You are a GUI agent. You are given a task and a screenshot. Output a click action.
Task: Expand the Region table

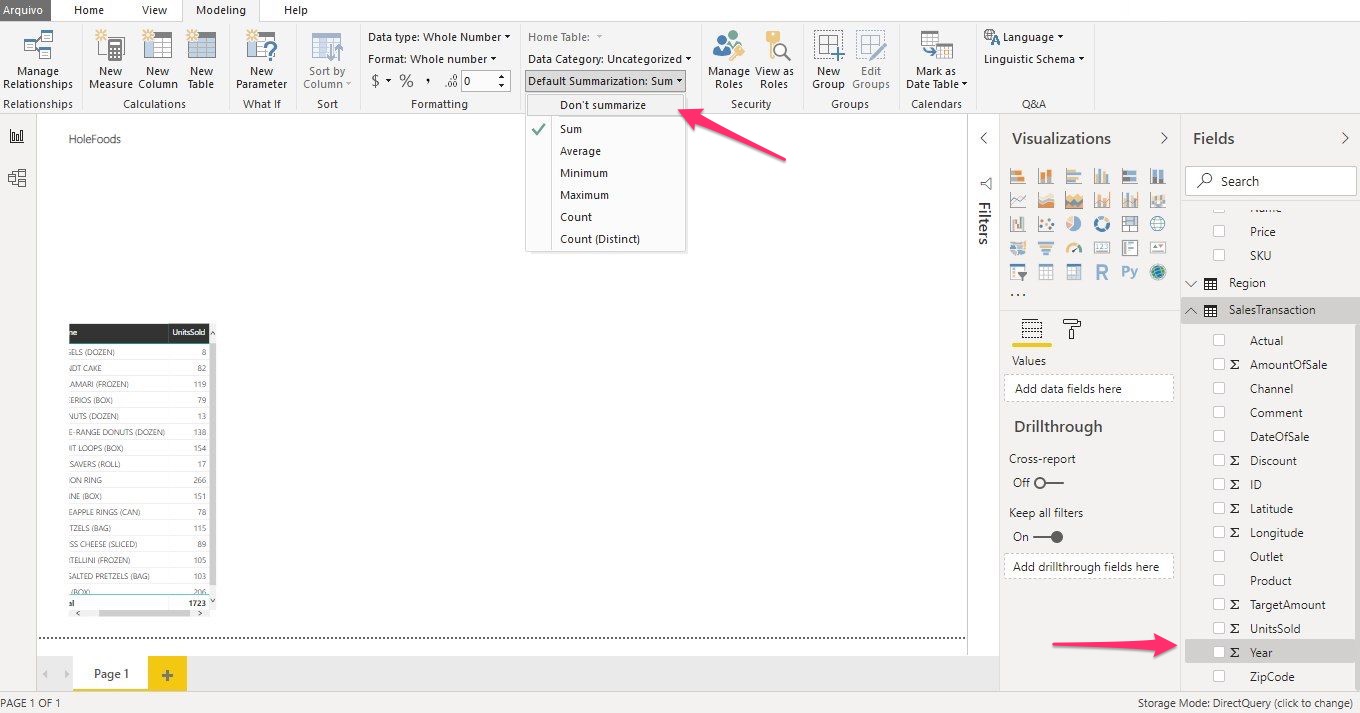(x=1191, y=283)
